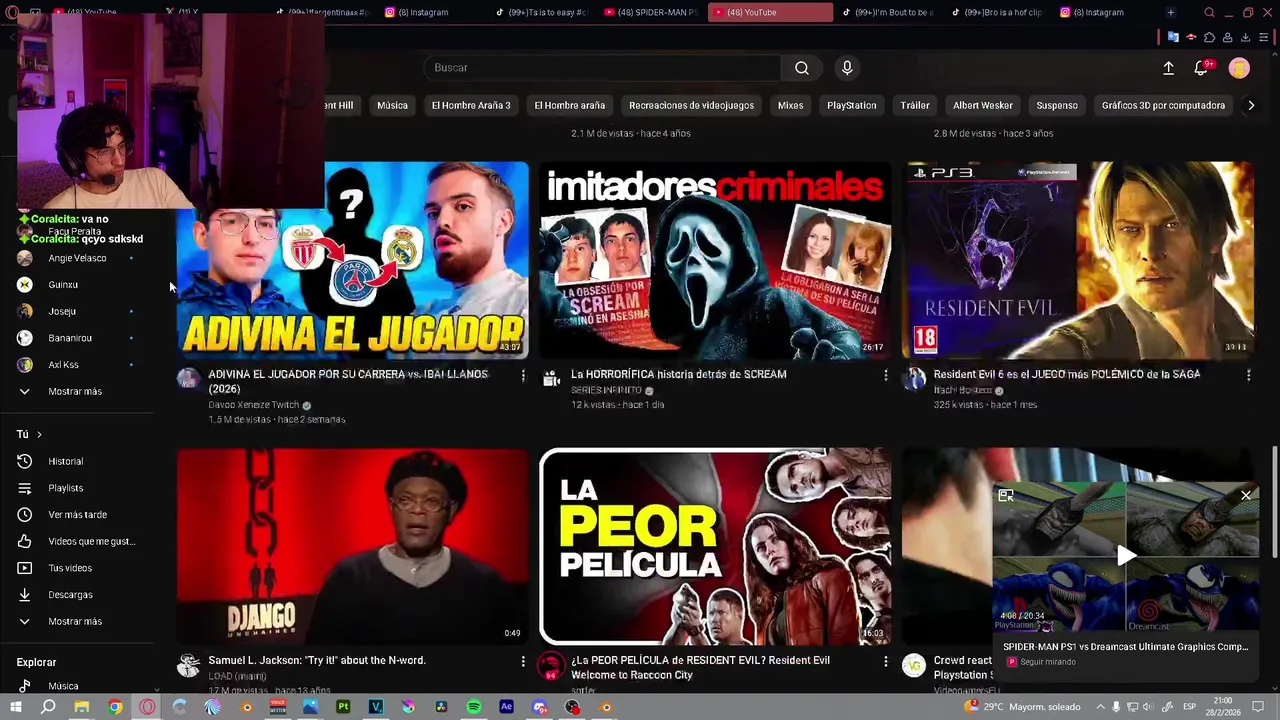
Task: Open Google Chrome from the taskbar
Action: pyautogui.click(x=115, y=707)
